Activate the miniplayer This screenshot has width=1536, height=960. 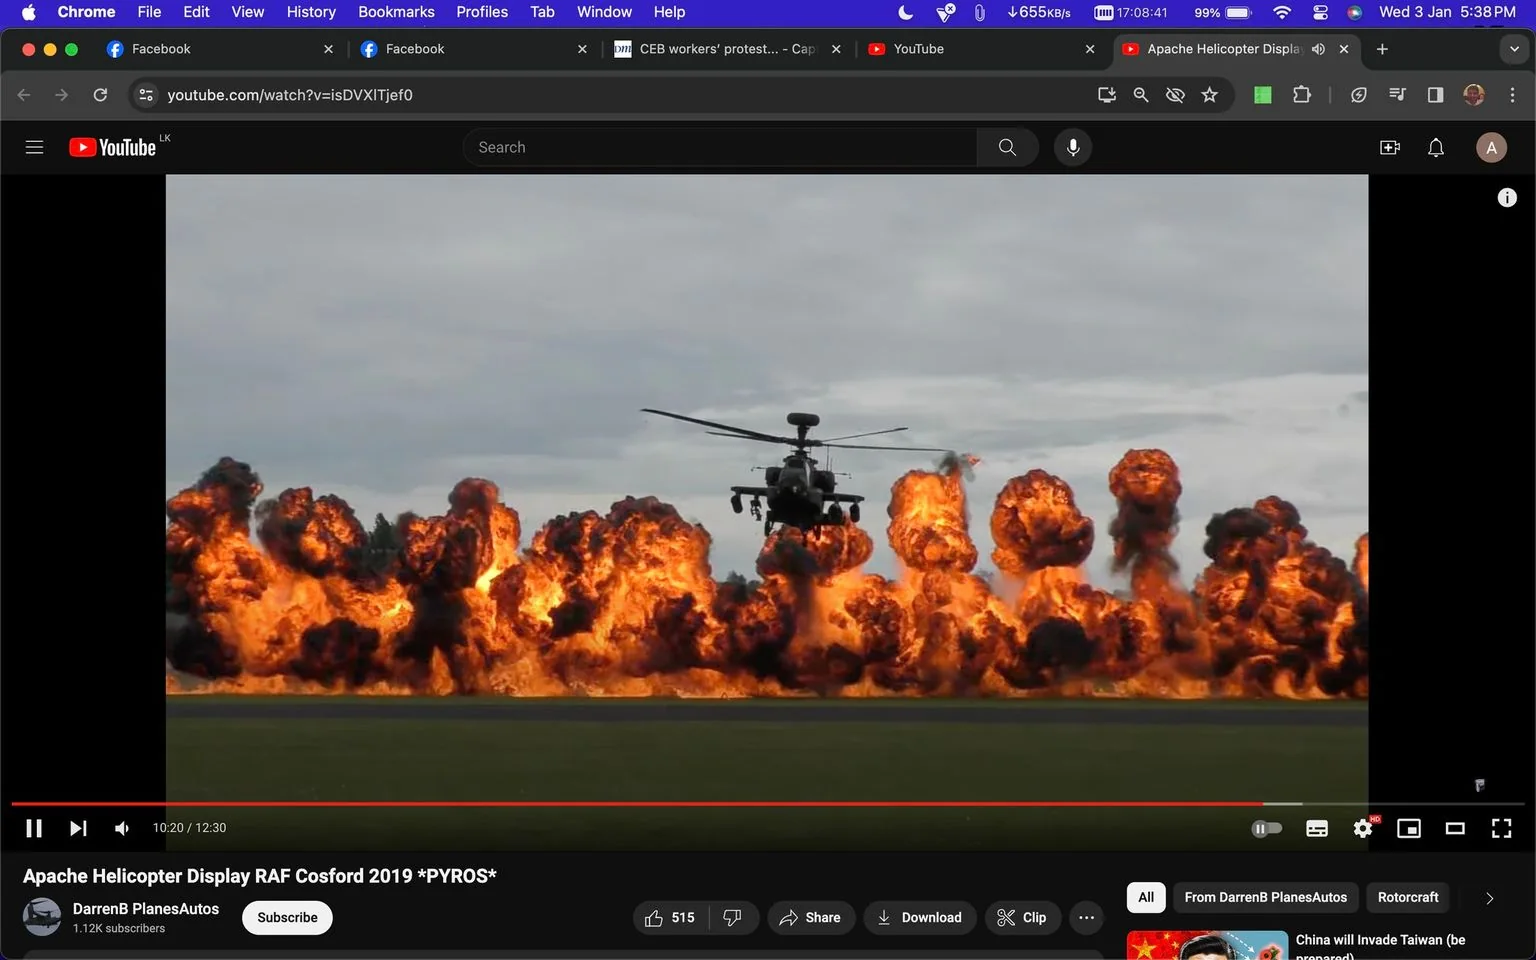(1409, 828)
